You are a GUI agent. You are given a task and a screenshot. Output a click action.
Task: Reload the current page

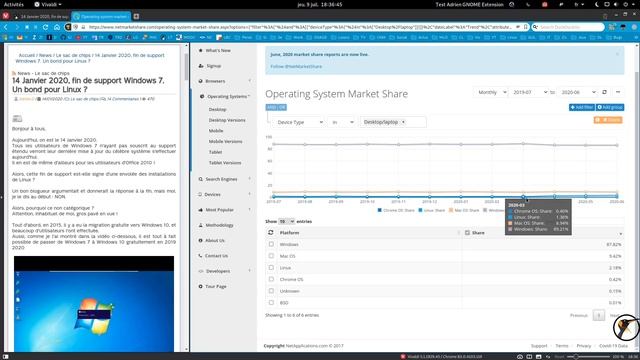click(45, 27)
